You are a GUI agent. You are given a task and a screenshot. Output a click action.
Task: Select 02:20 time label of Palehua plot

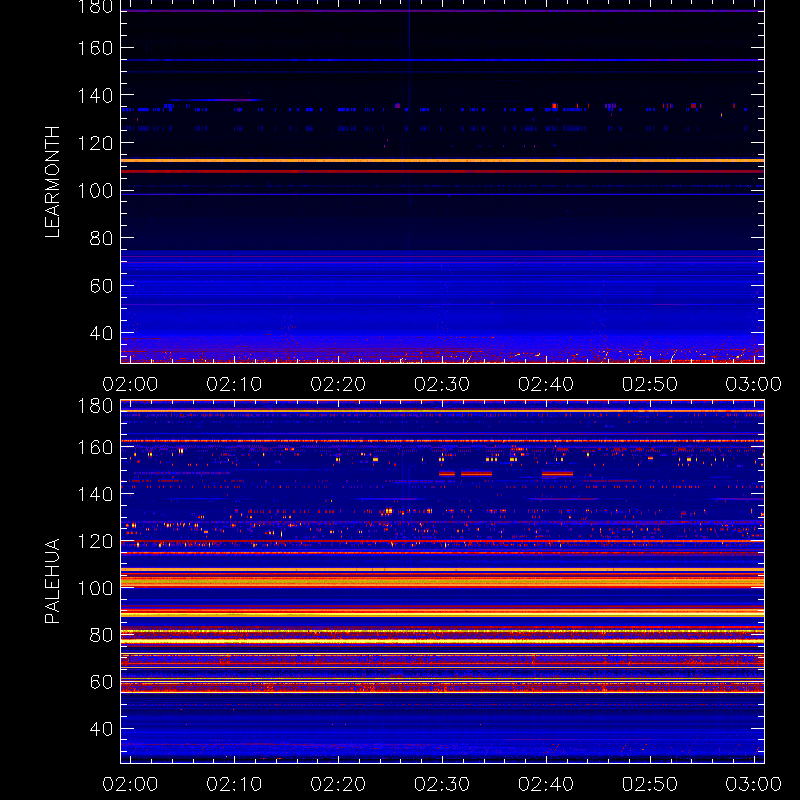click(x=338, y=784)
